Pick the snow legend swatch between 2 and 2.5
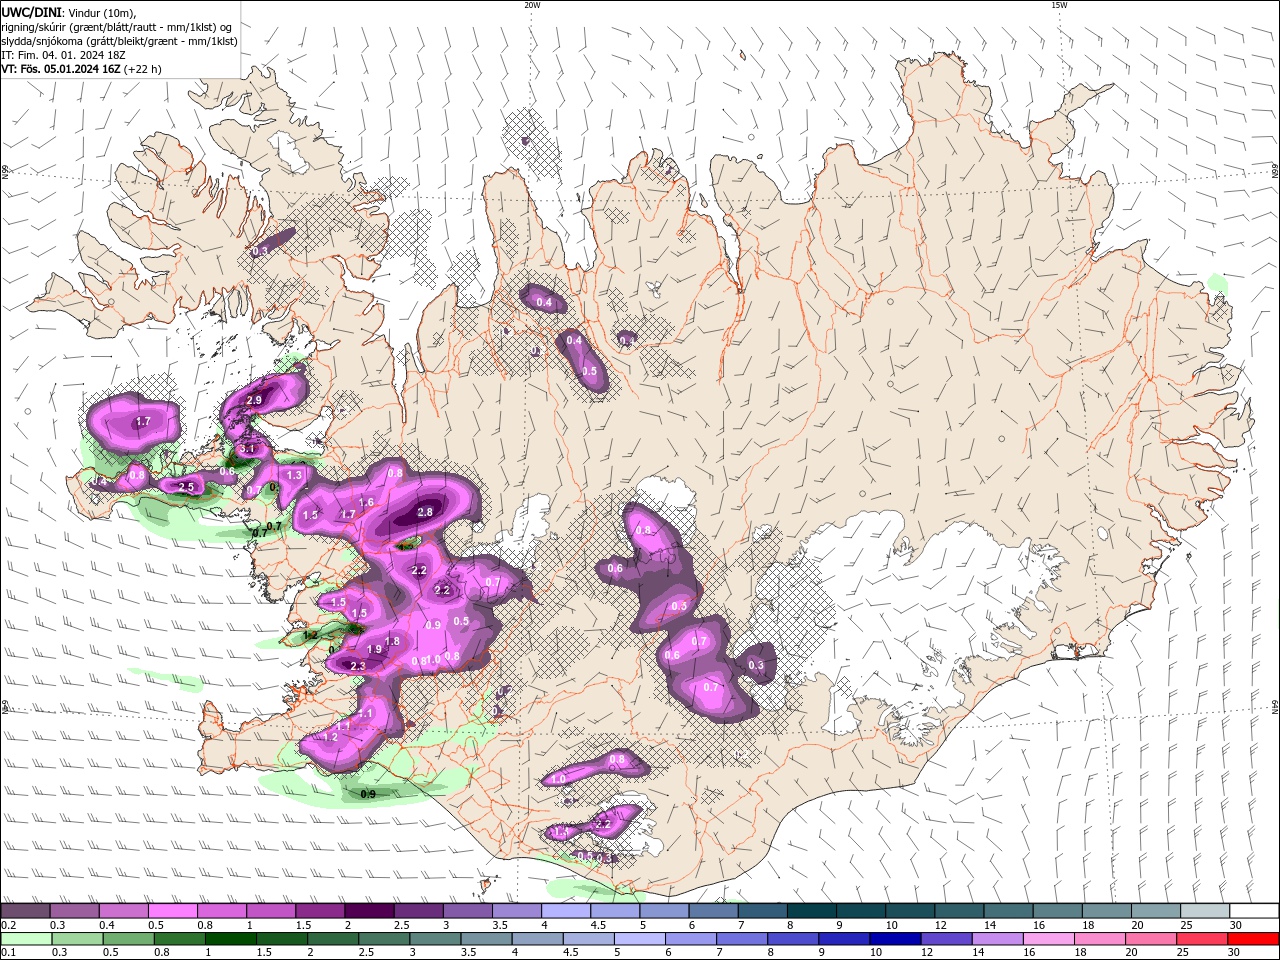1280x960 pixels. click(x=369, y=911)
